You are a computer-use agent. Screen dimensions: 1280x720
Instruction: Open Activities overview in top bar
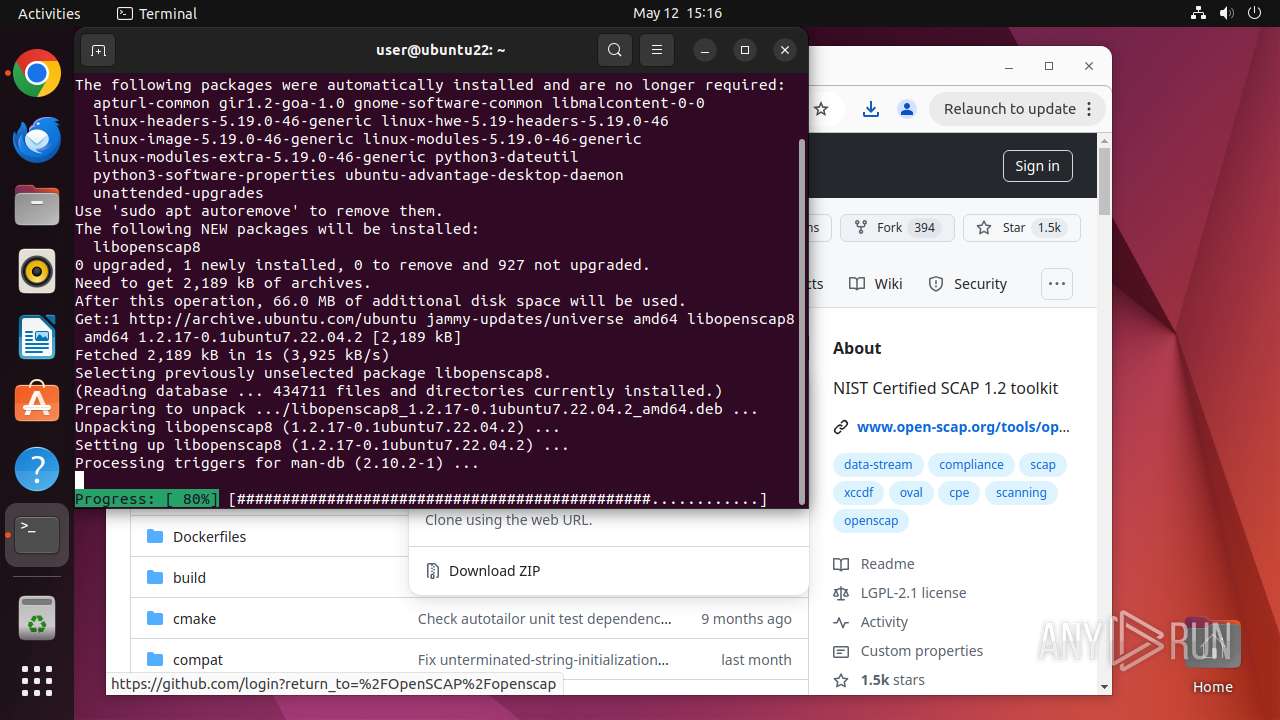[49, 13]
